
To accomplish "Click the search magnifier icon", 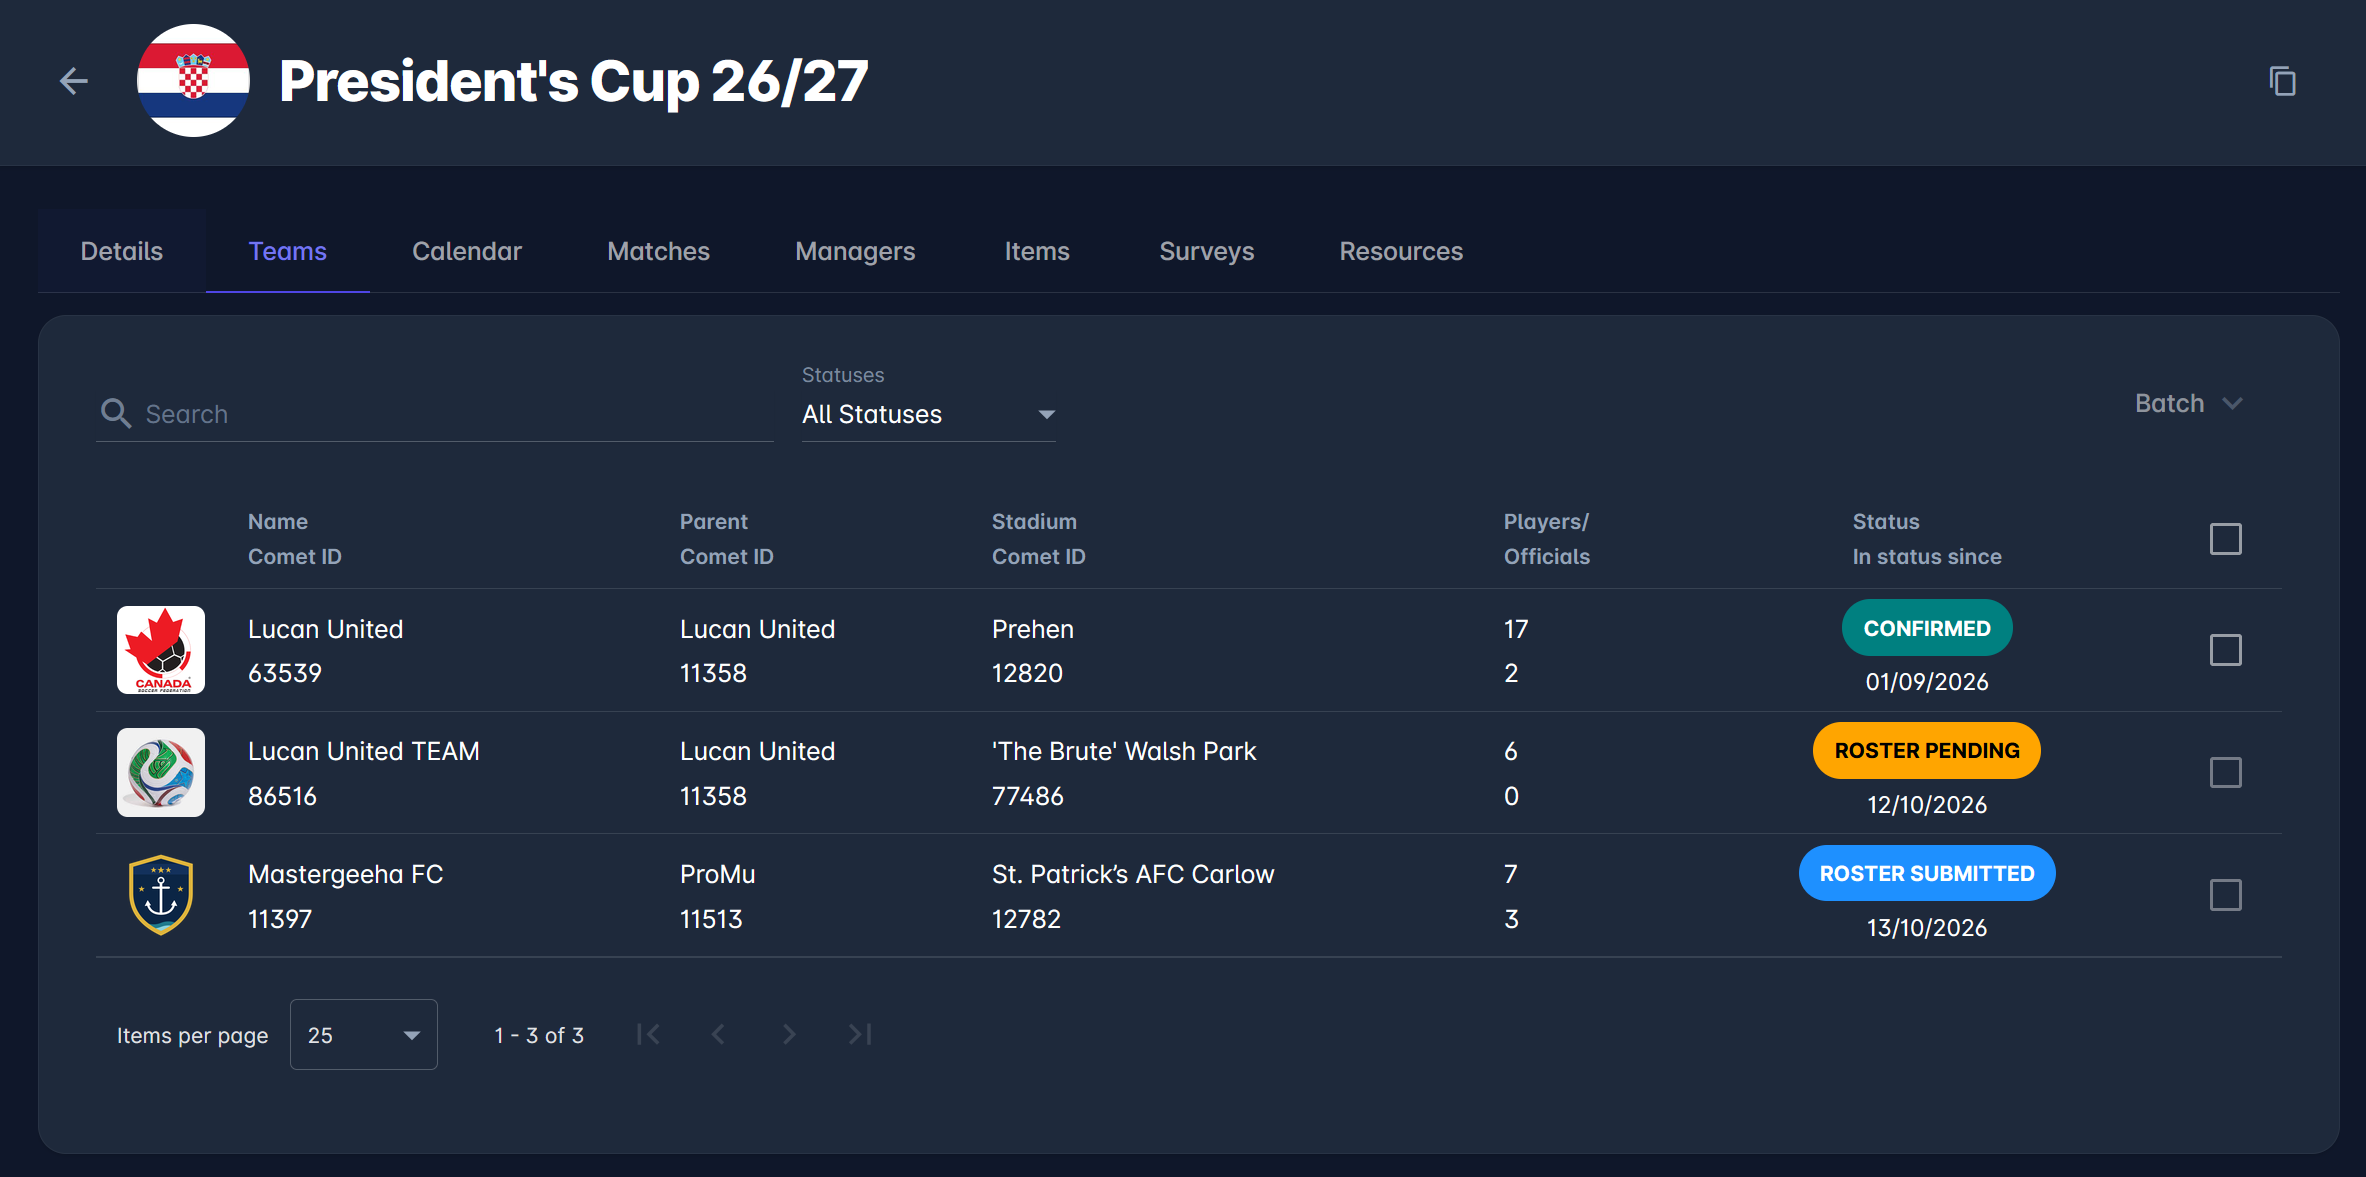I will point(116,413).
